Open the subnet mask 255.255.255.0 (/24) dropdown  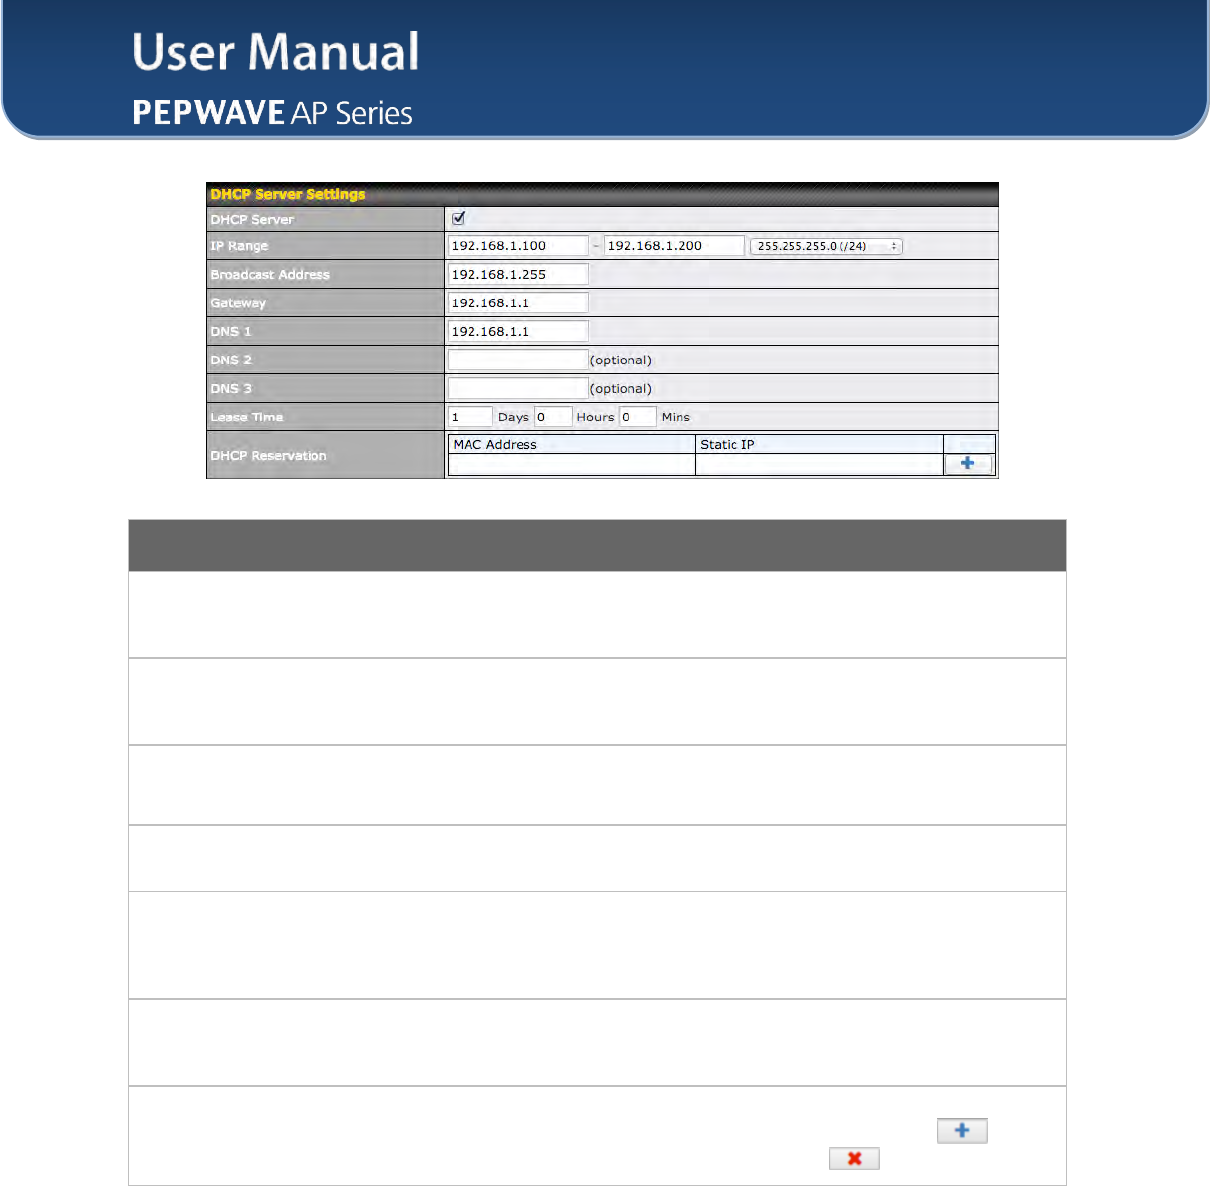(826, 246)
